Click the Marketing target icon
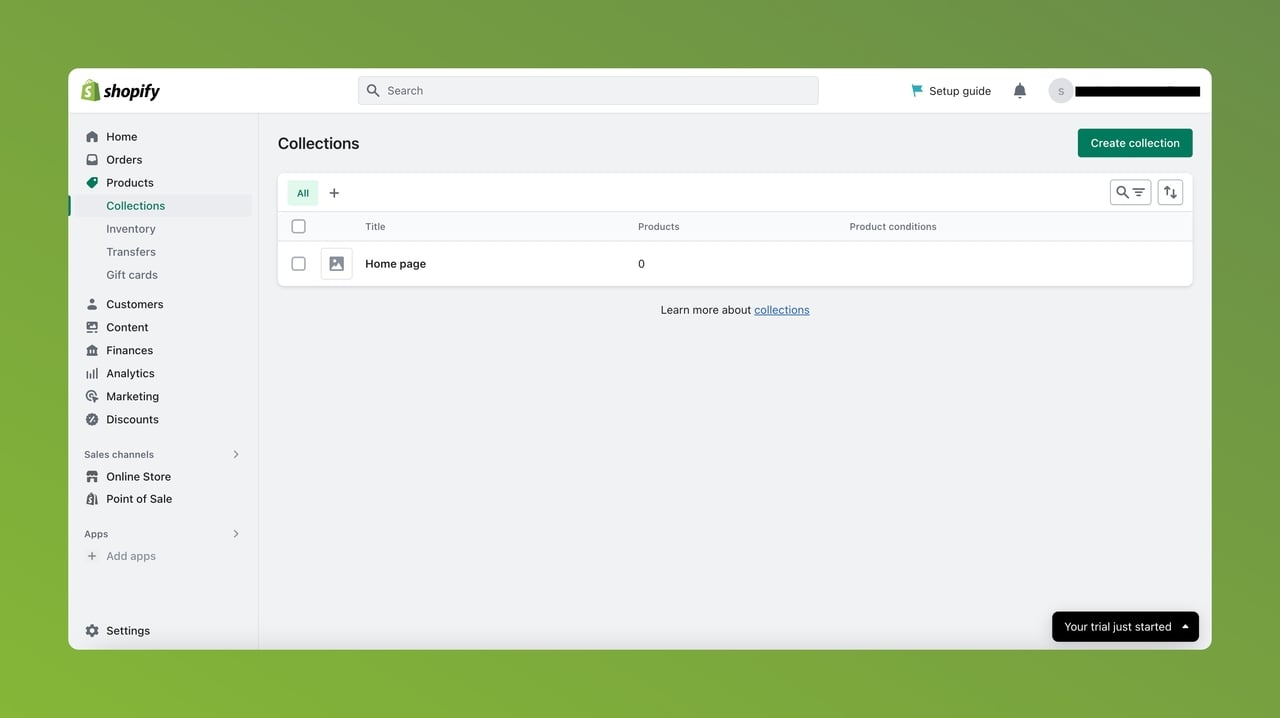1280x718 pixels. point(92,396)
